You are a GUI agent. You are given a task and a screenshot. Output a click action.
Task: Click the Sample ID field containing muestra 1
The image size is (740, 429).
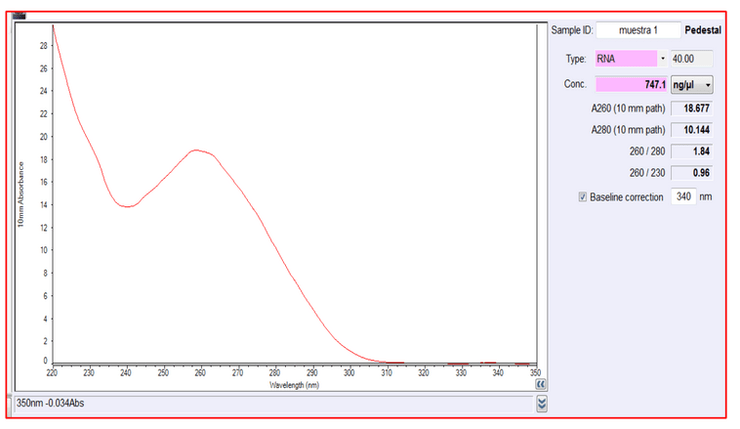pos(638,30)
